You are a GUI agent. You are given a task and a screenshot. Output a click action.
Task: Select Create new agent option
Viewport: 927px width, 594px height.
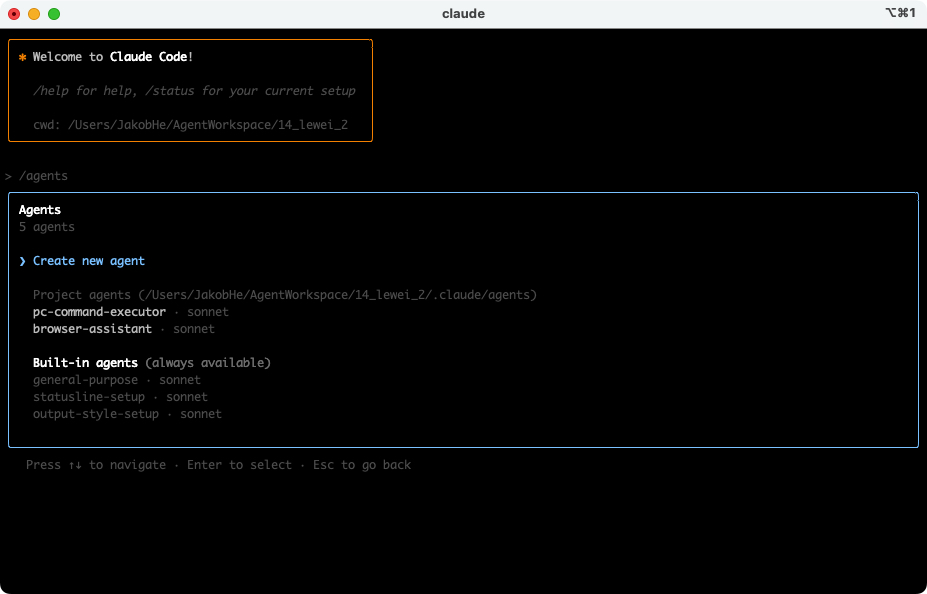(88, 261)
